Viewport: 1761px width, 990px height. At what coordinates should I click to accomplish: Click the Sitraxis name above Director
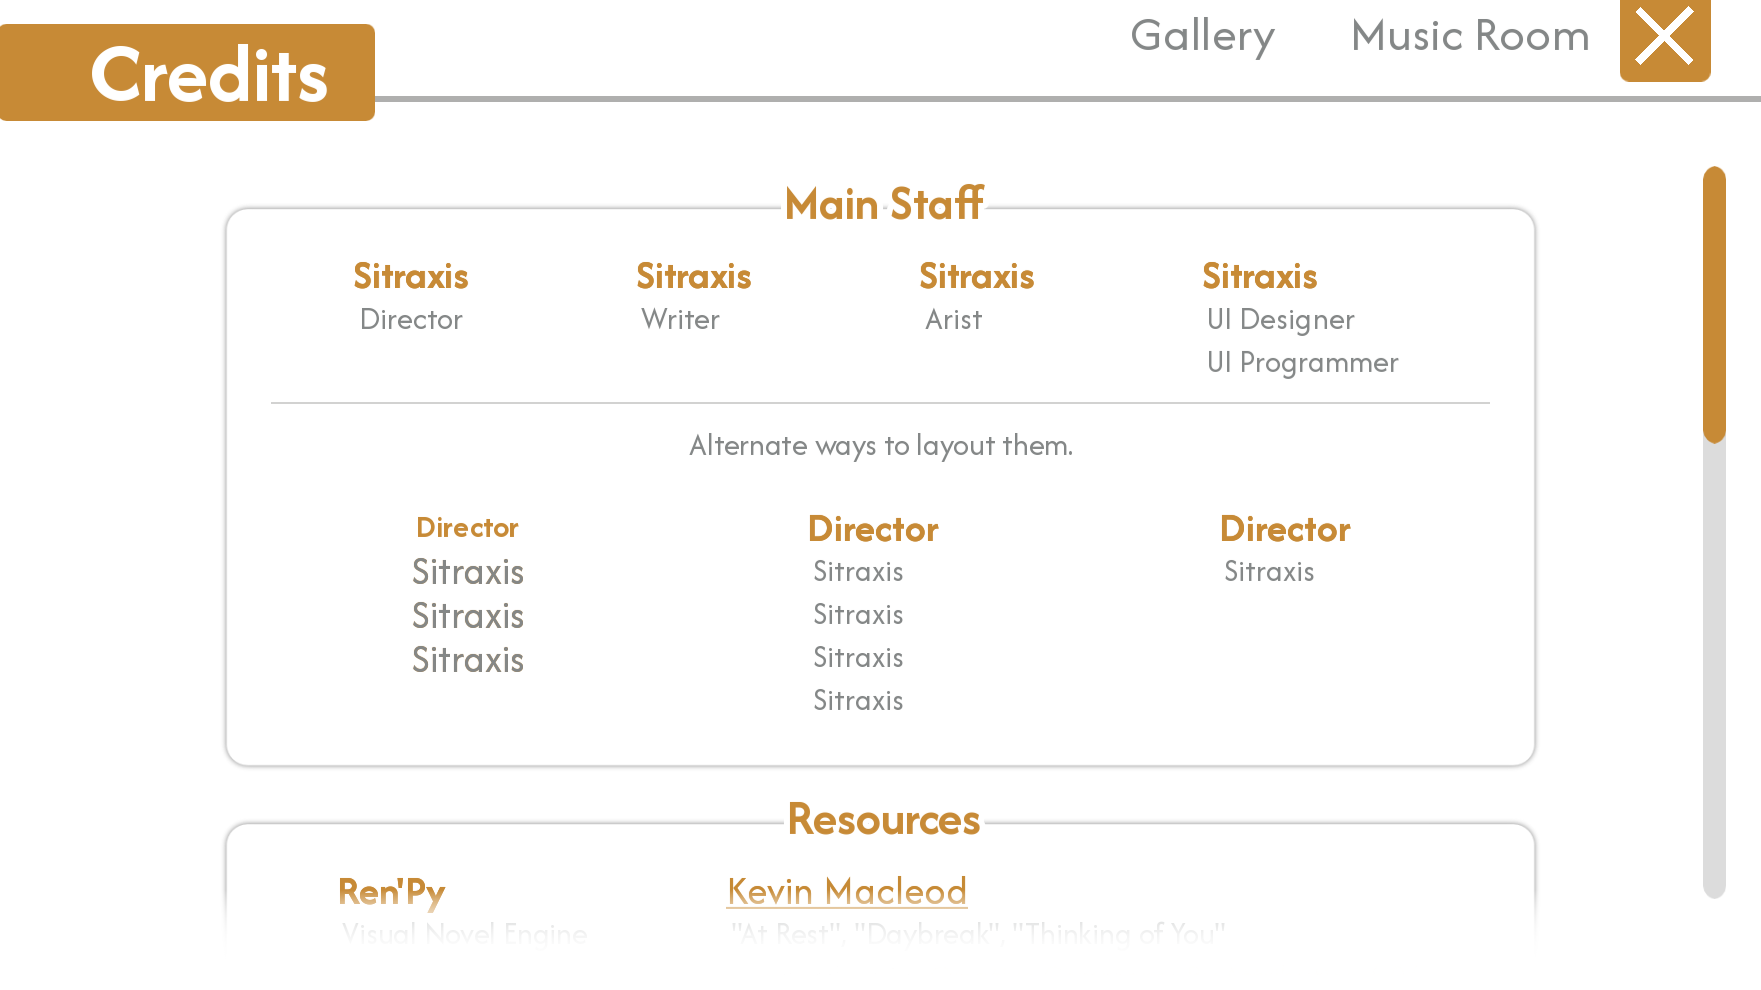(x=410, y=276)
